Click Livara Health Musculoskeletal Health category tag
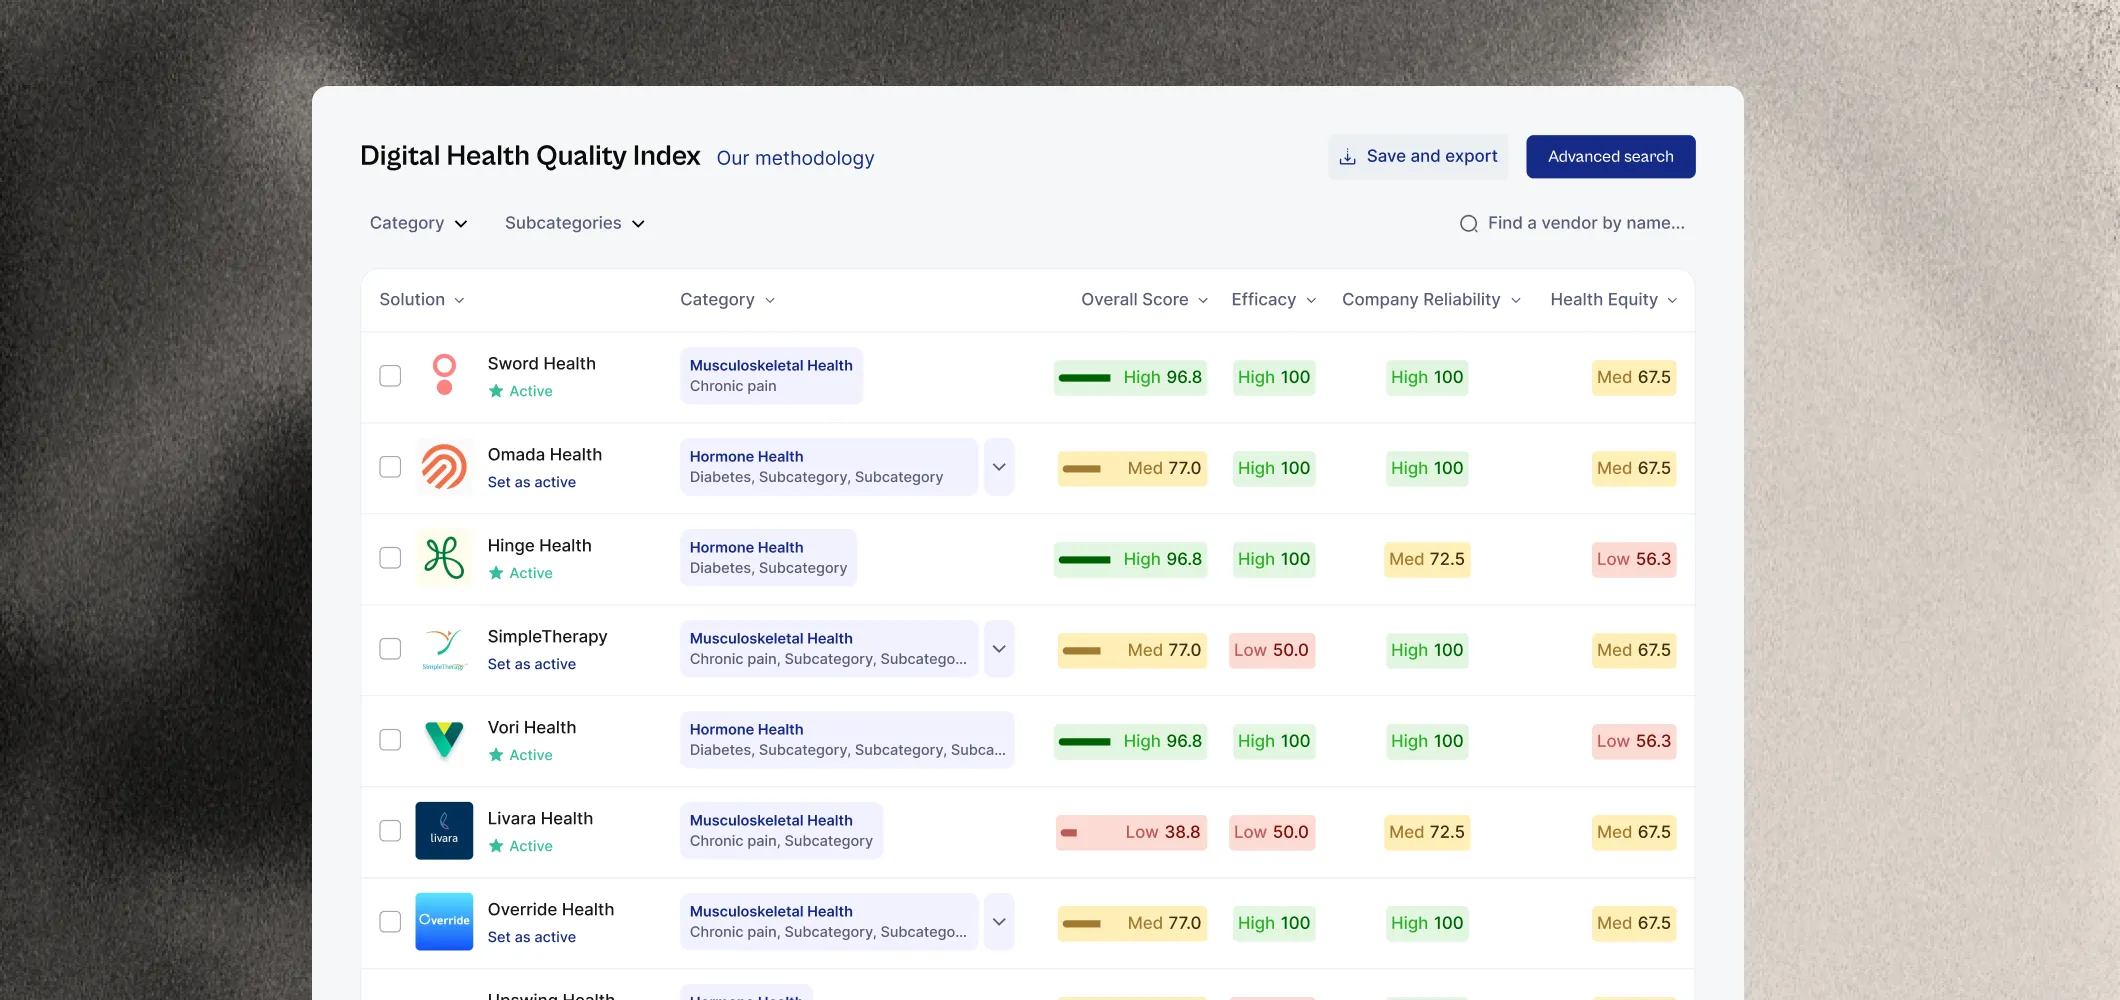Screen dimensions: 2120x1000 [781, 831]
